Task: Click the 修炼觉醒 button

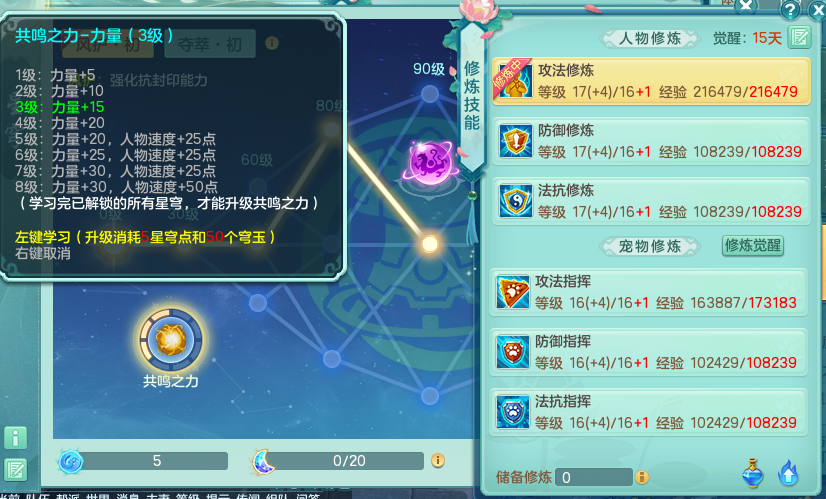Action: pos(752,246)
